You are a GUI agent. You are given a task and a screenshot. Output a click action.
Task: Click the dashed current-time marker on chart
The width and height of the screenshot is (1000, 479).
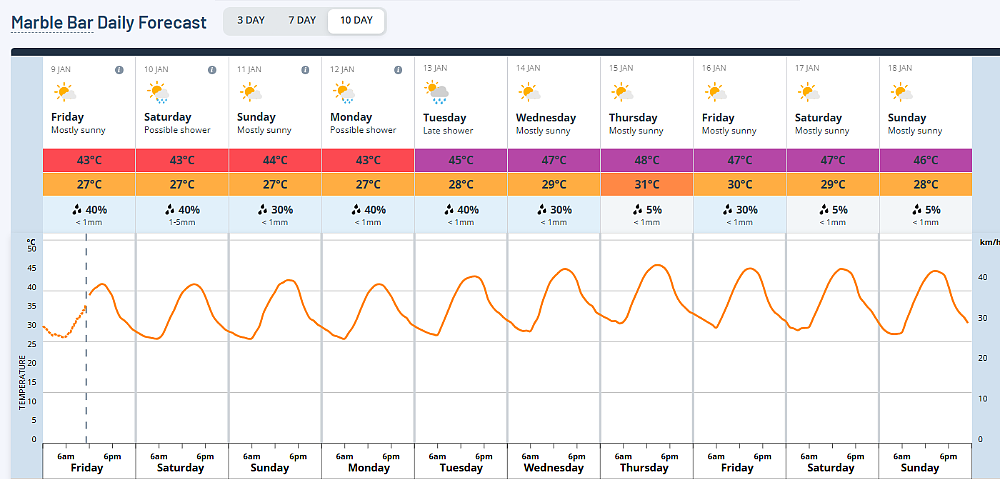[x=86, y=338]
